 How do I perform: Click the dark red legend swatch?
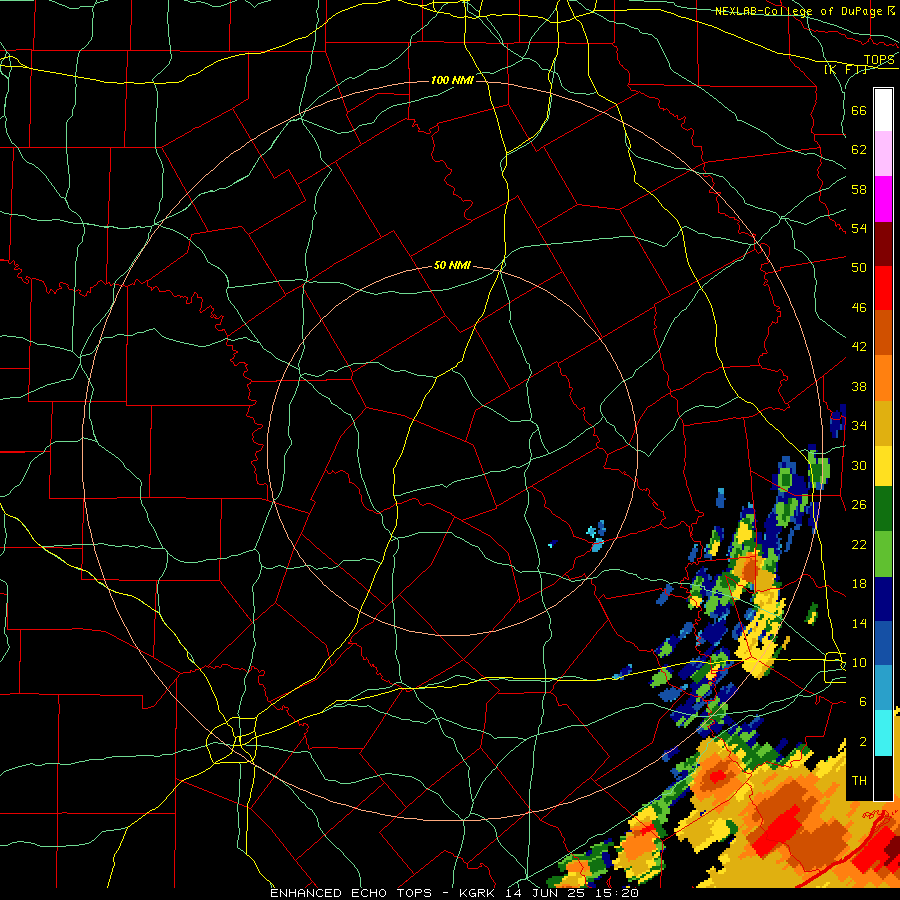(883, 243)
